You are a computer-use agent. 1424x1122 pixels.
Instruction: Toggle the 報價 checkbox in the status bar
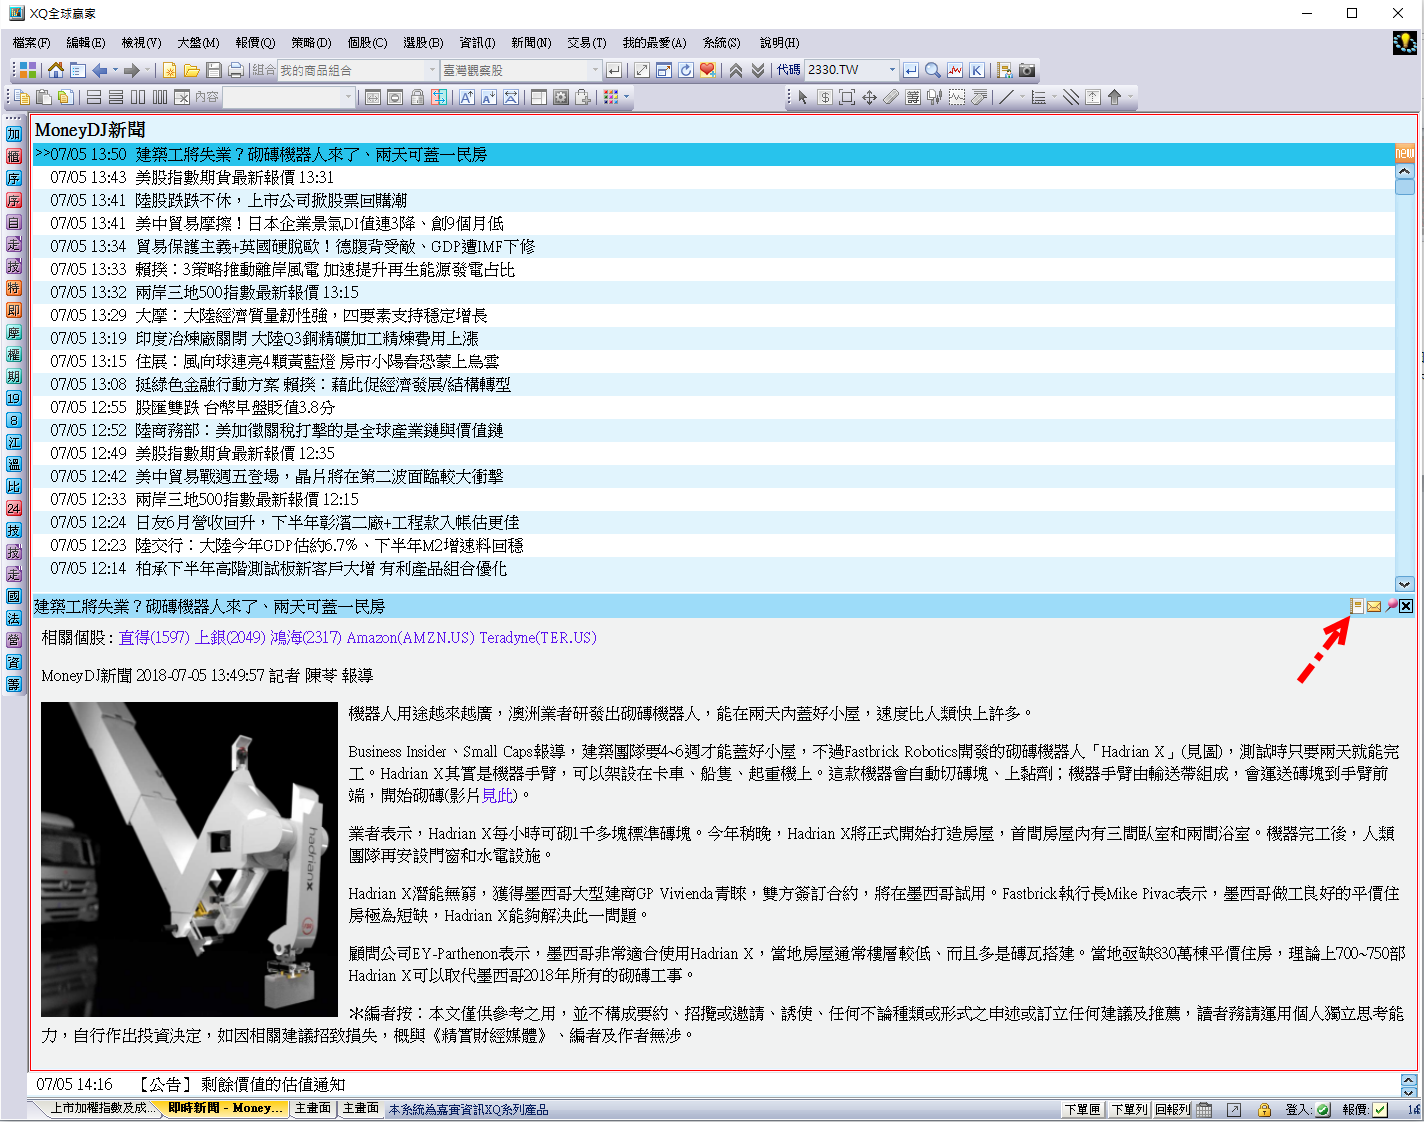(x=1380, y=1109)
